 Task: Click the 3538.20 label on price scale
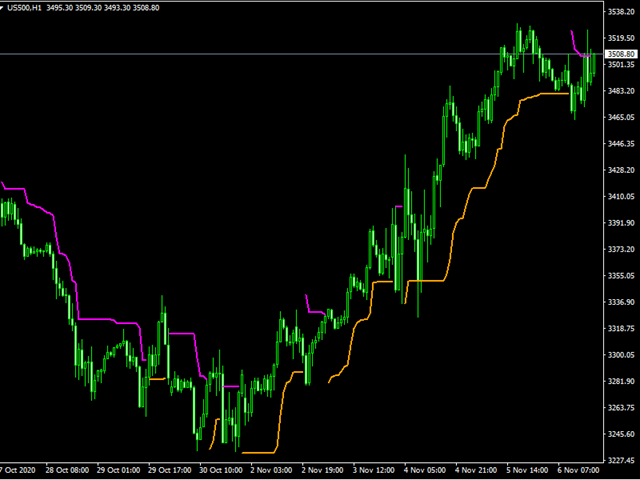point(621,12)
